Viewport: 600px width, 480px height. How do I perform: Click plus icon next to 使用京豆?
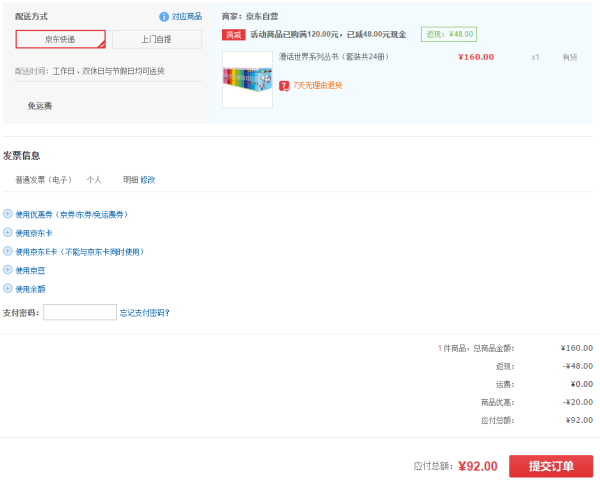pyautogui.click(x=8, y=269)
